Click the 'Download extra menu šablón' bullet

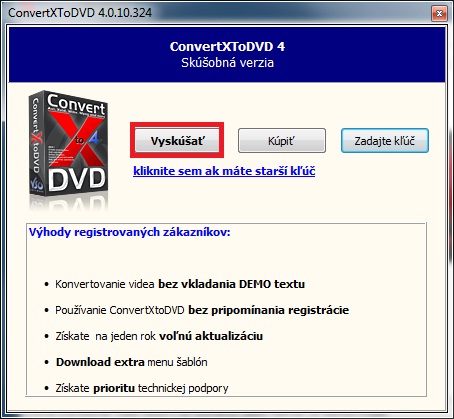pyautogui.click(x=132, y=362)
